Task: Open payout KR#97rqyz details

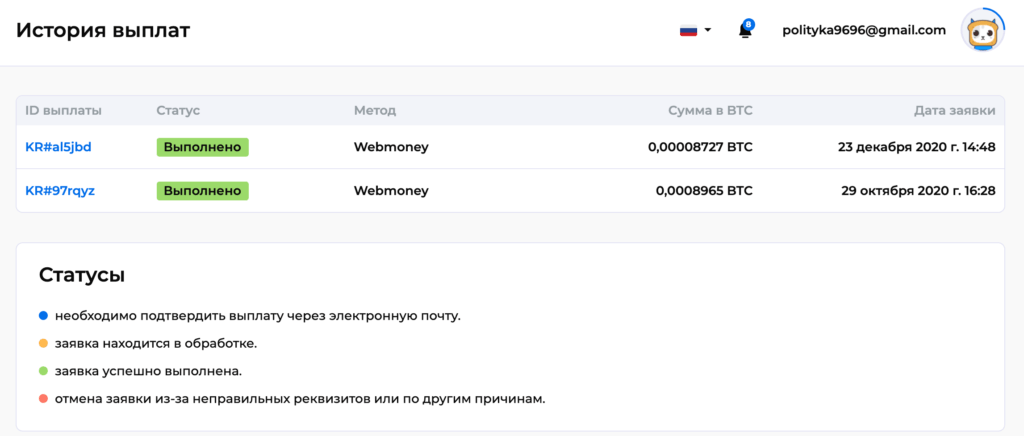Action: click(60, 190)
